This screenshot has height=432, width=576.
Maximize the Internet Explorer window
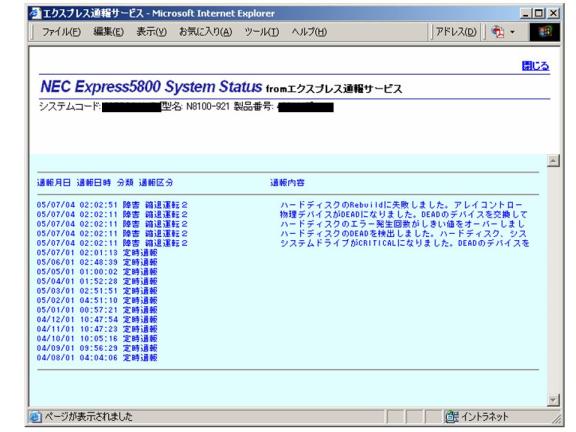pyautogui.click(x=539, y=14)
